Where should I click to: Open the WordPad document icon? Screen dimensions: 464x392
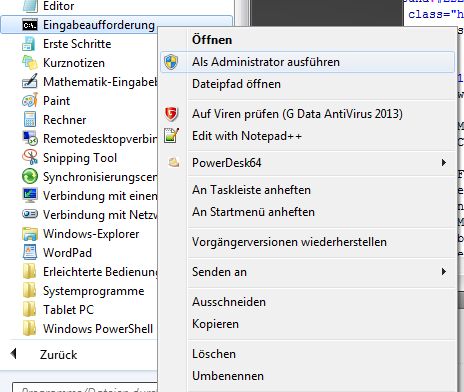[x=30, y=252]
